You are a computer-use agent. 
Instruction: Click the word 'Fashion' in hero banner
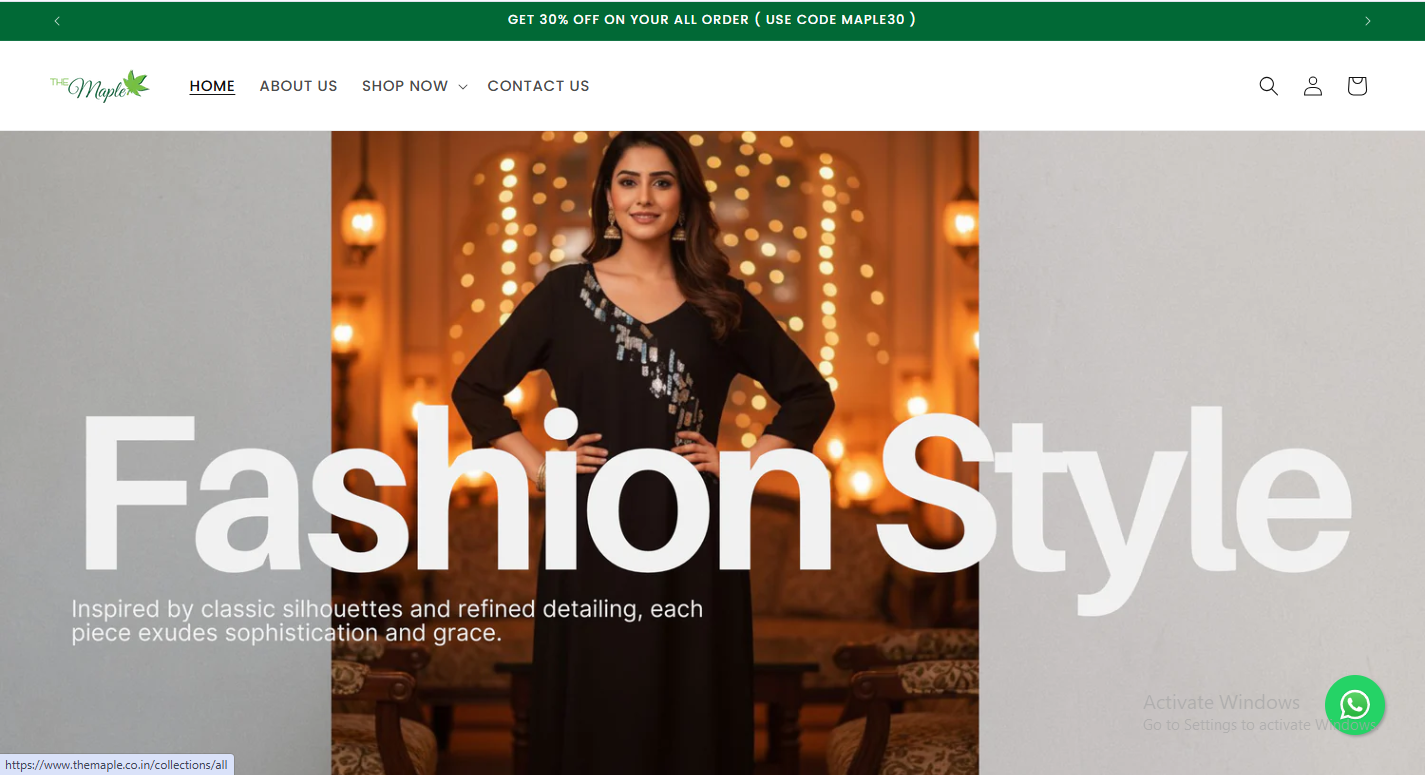coord(455,492)
